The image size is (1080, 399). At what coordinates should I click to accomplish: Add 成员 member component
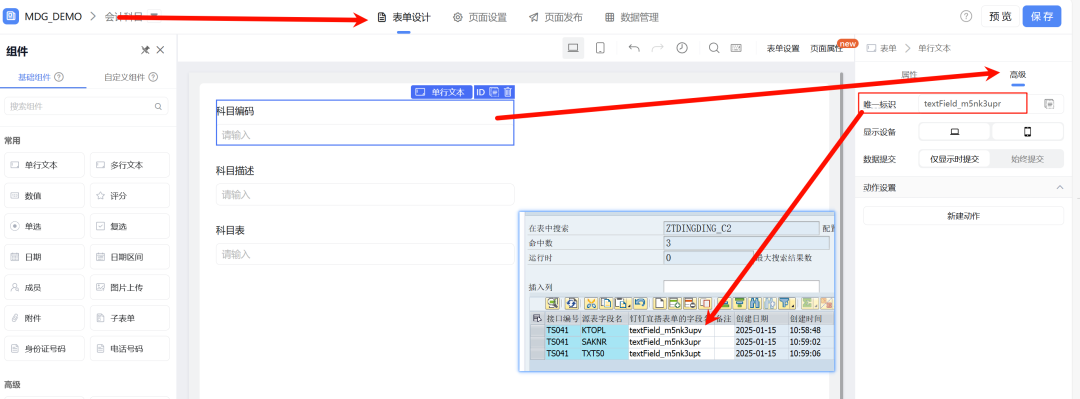click(x=44, y=287)
